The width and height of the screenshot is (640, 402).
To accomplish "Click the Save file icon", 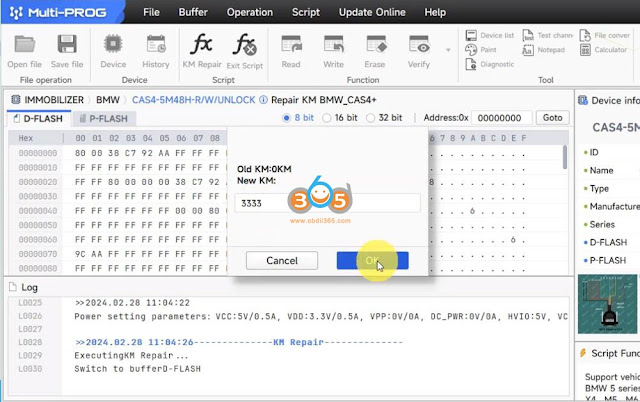I will [67, 44].
